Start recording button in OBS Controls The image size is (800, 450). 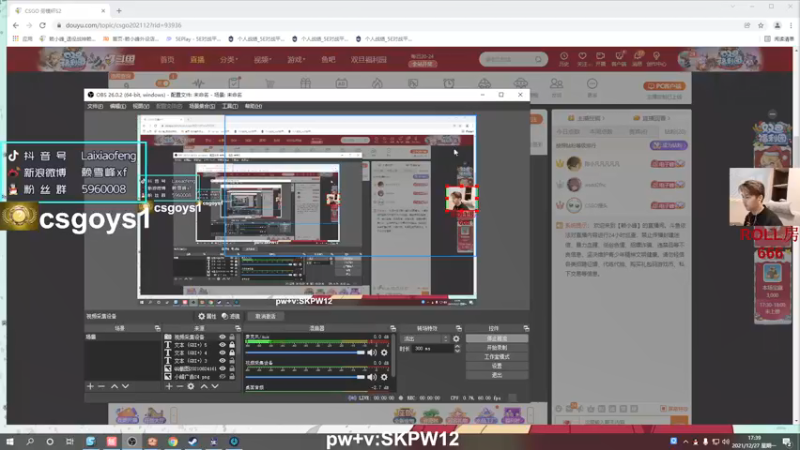(x=497, y=348)
